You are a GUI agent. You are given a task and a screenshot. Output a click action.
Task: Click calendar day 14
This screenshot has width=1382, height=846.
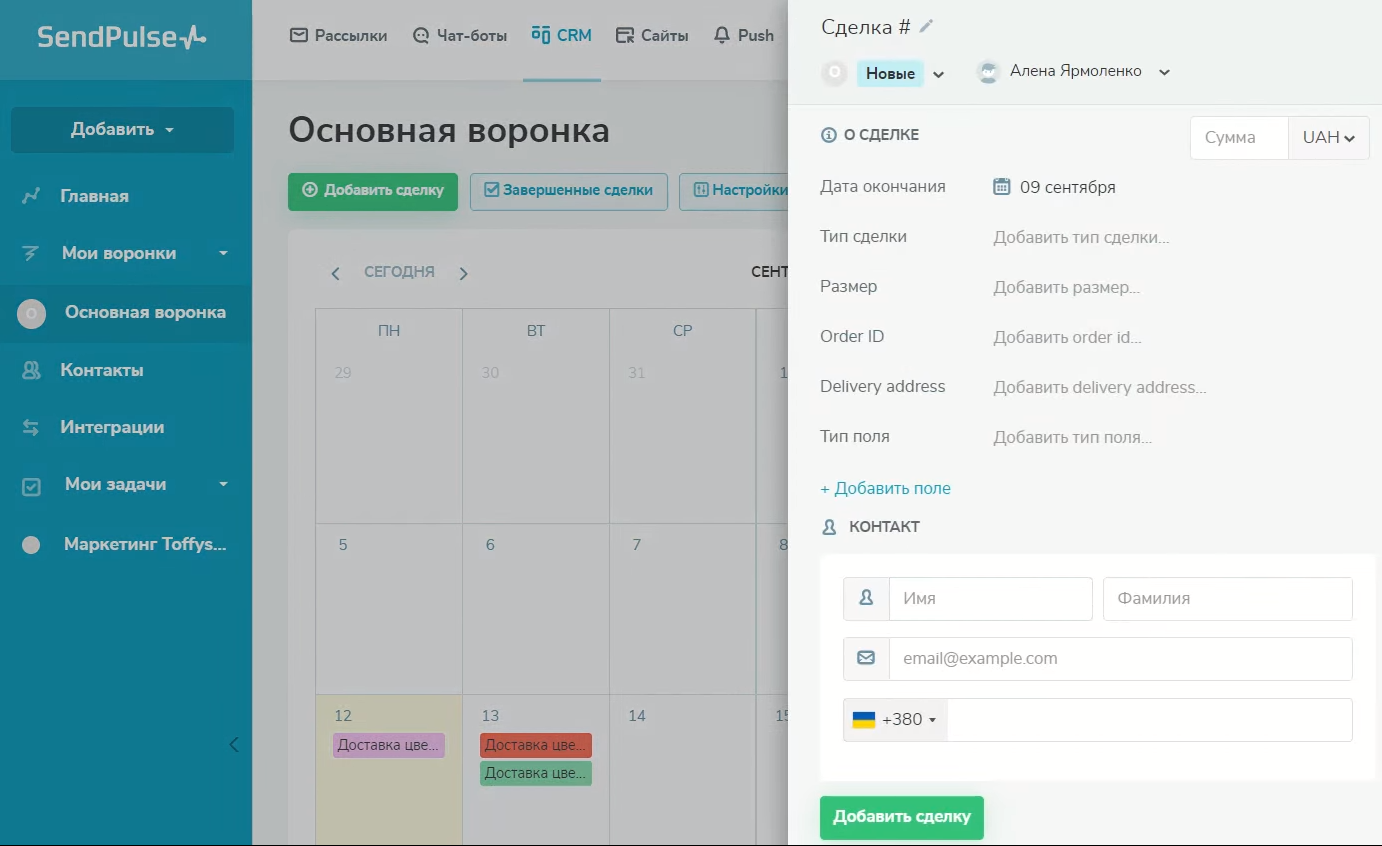click(683, 770)
